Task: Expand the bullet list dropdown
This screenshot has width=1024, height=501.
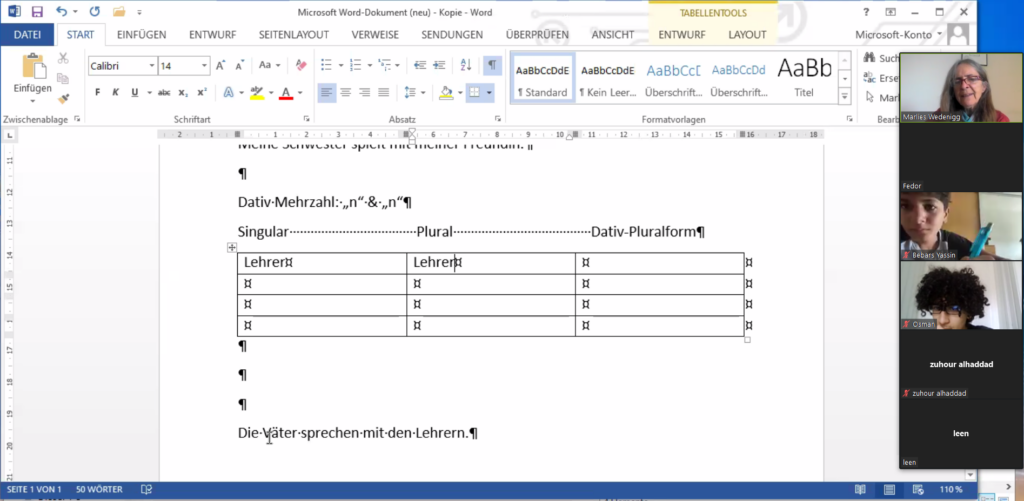Action: click(x=341, y=65)
